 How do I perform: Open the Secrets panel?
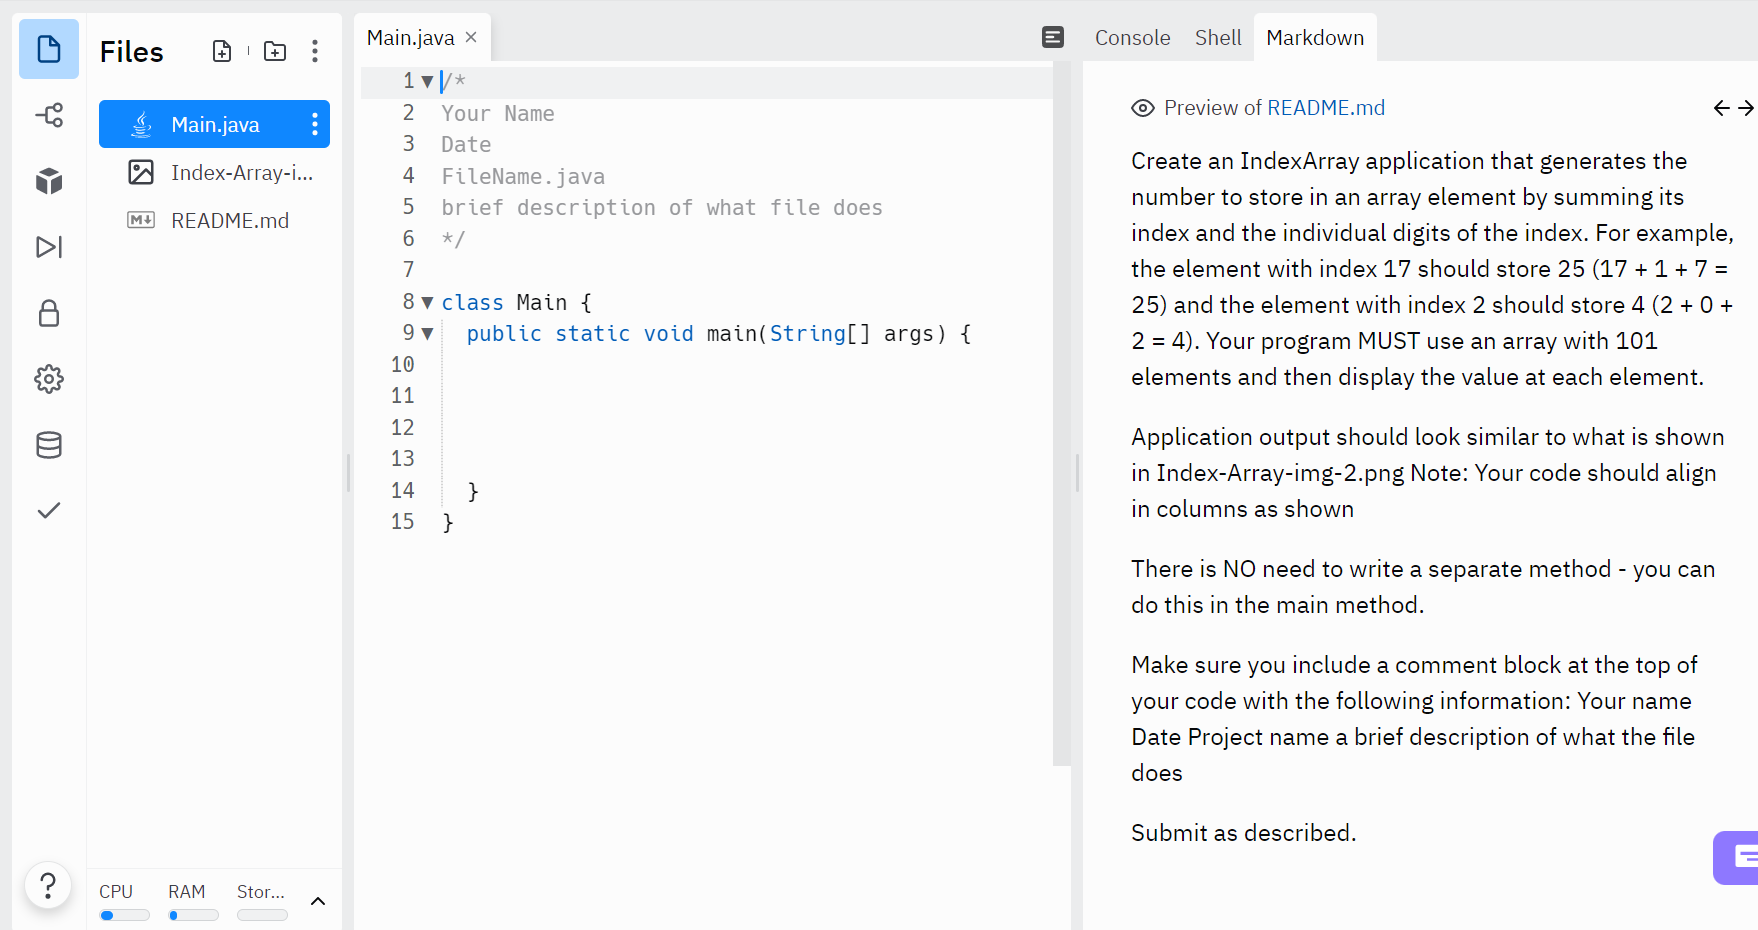48,313
